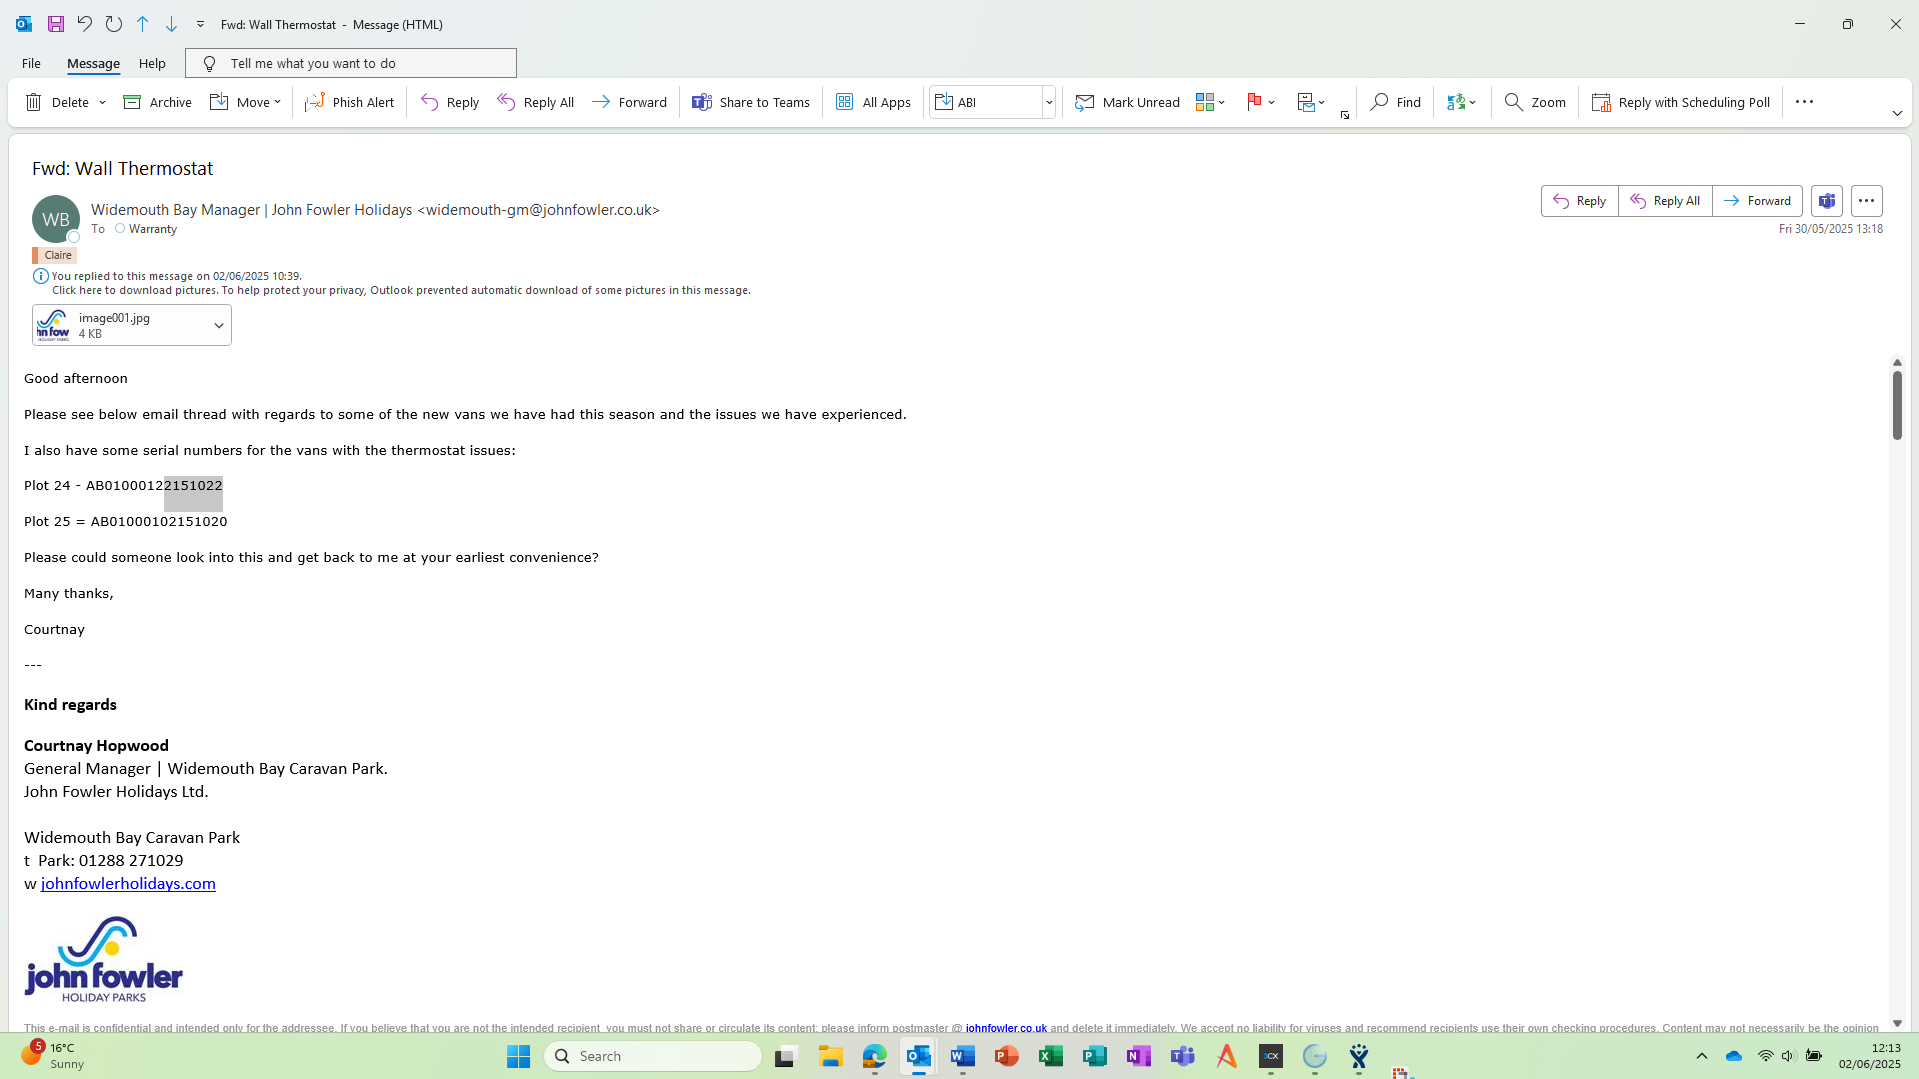Click Reply in the ribbon
Screen dimensions: 1919x1079
click(x=450, y=102)
